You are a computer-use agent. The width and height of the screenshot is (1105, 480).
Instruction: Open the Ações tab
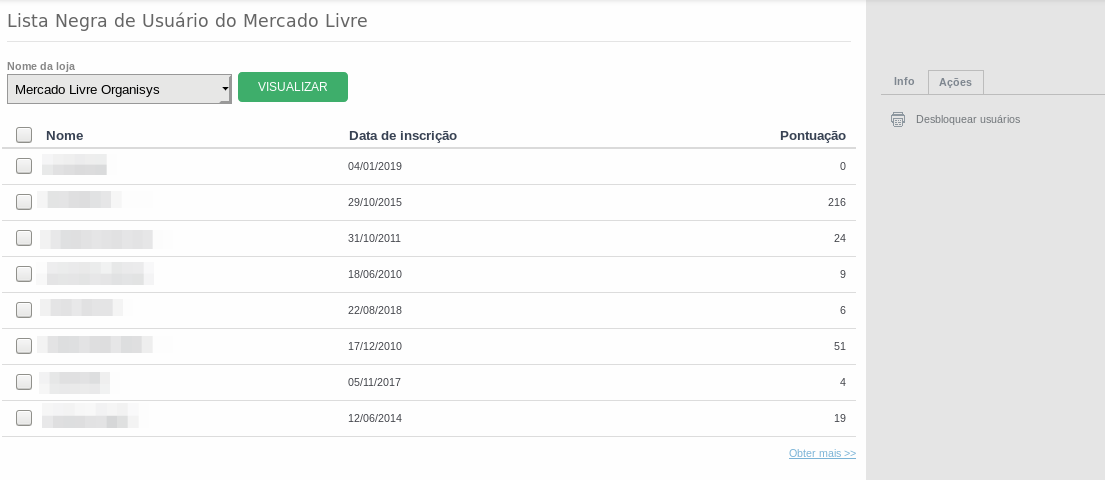[956, 82]
